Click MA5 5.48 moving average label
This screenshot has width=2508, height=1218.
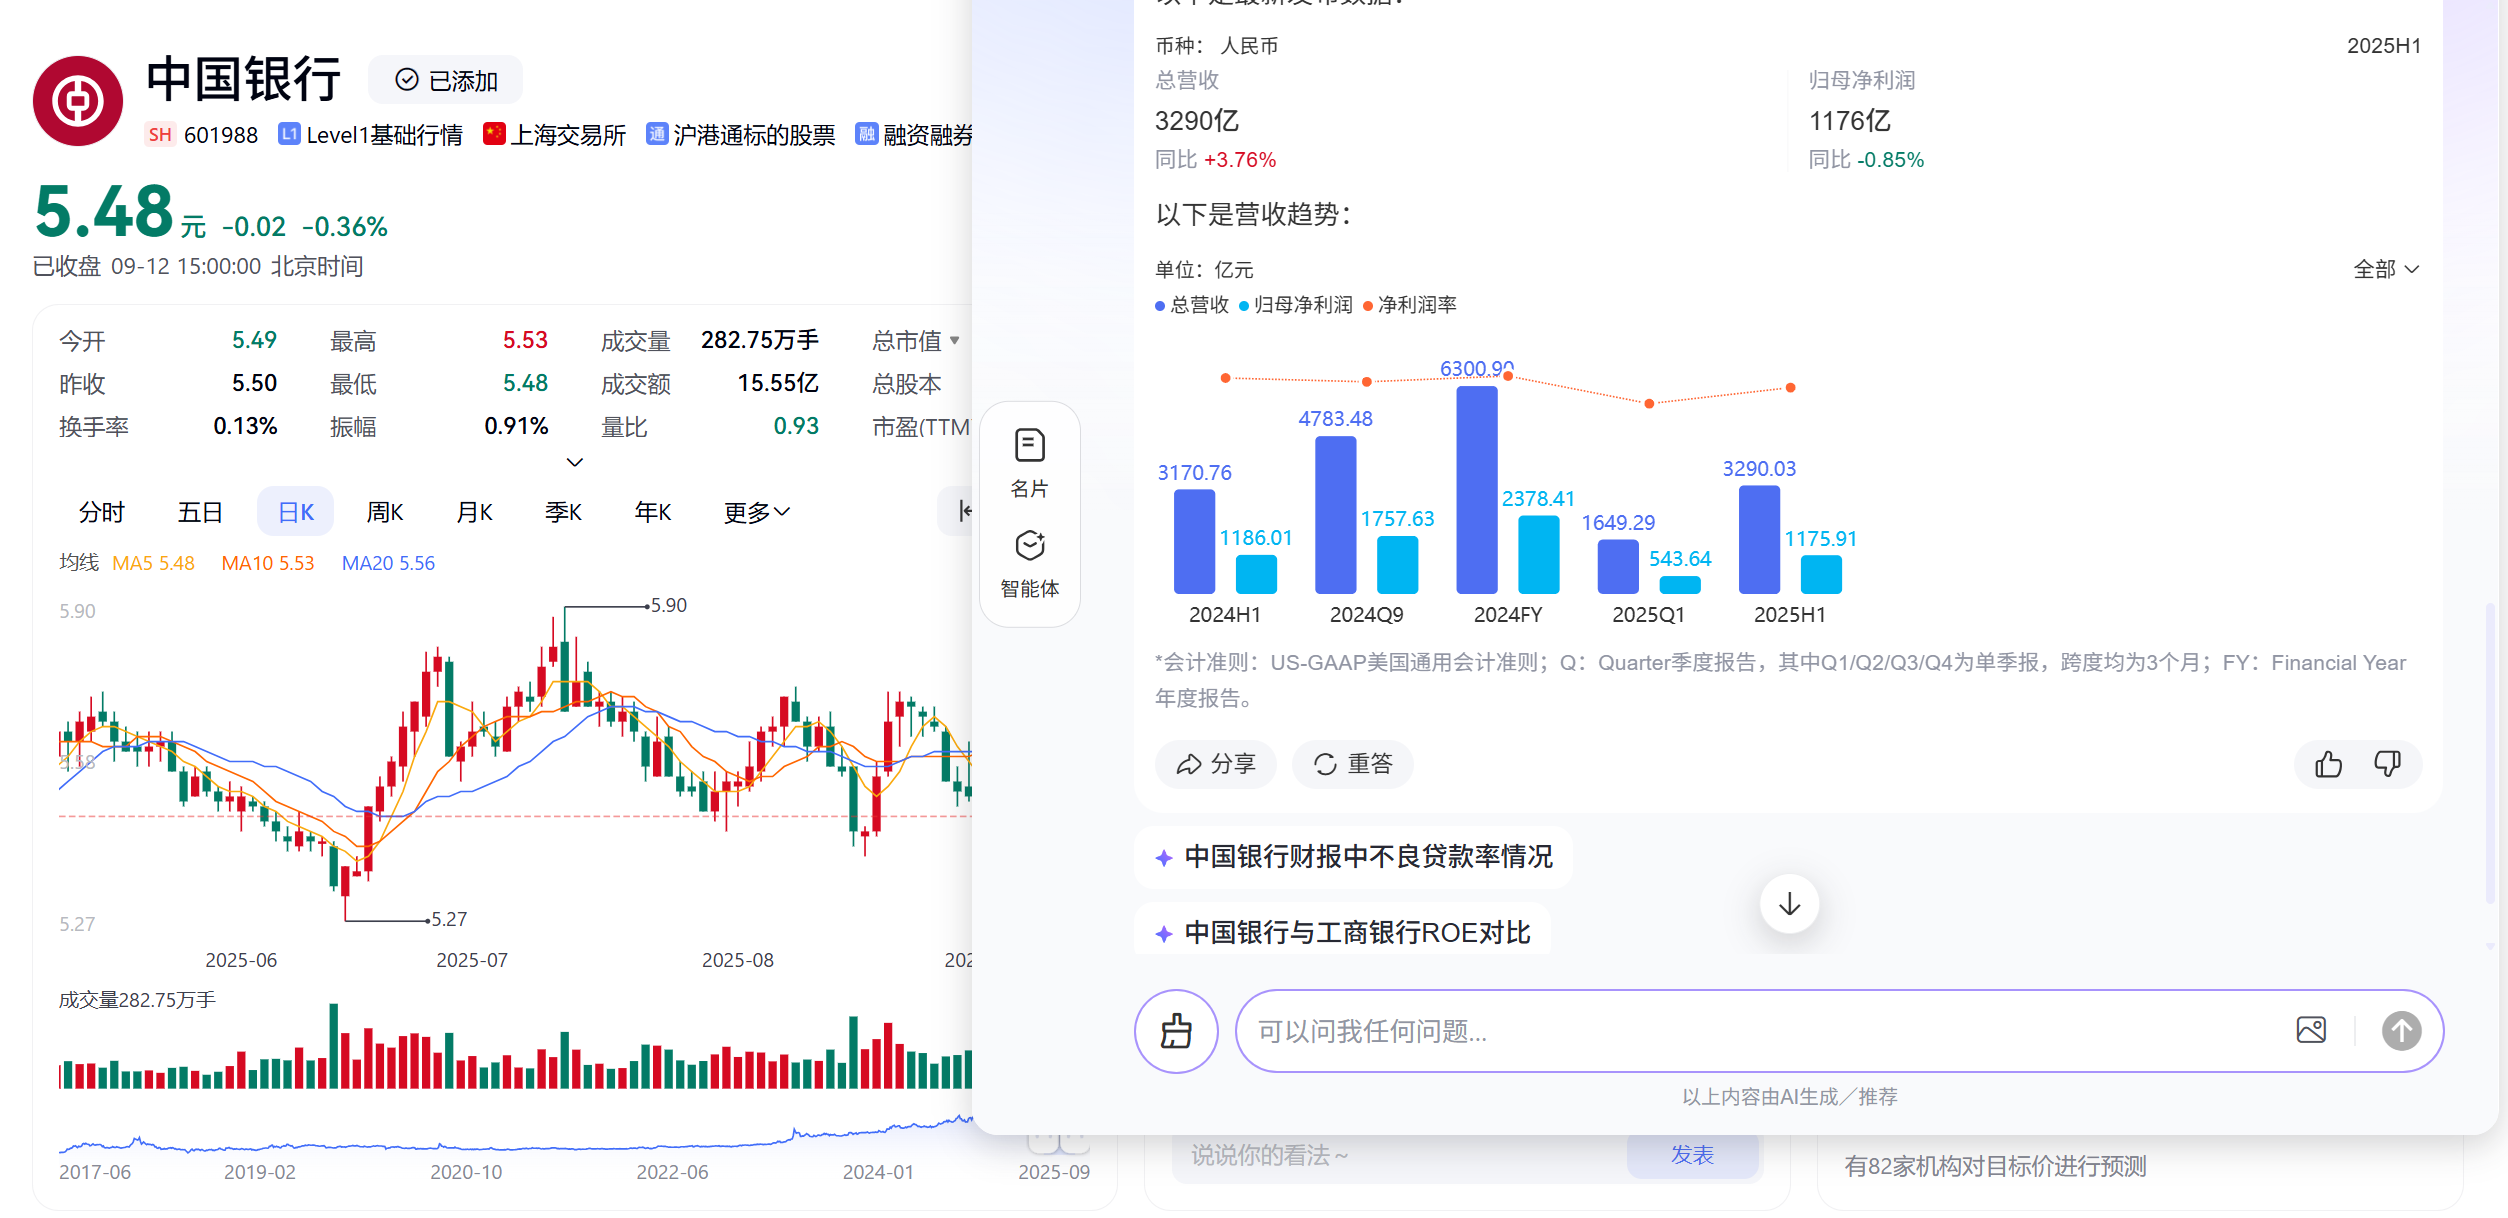click(153, 563)
